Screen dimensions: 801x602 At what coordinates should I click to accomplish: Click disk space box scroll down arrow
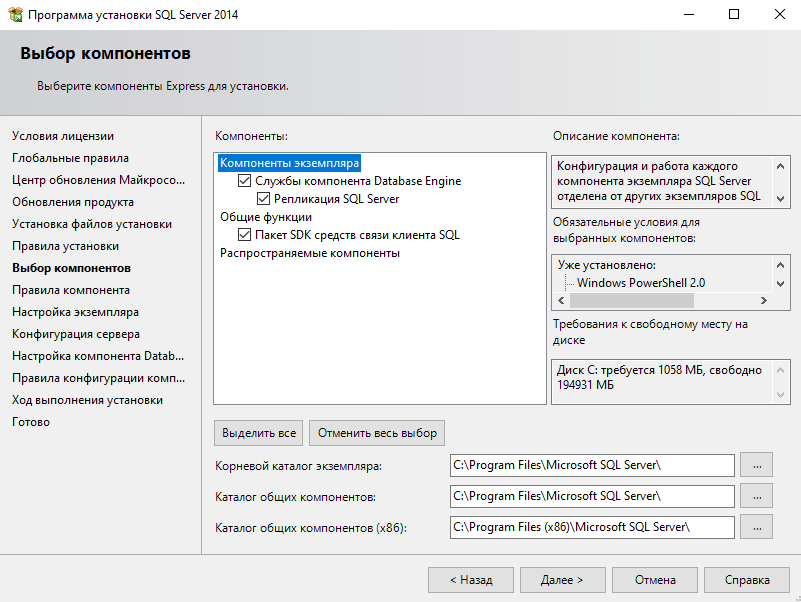[x=780, y=394]
